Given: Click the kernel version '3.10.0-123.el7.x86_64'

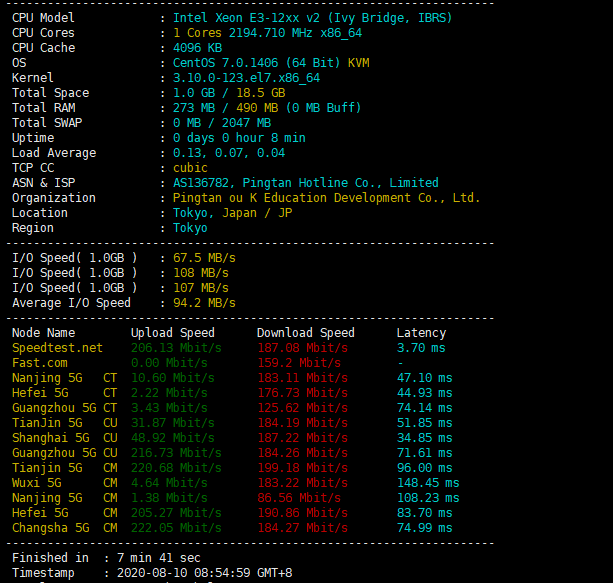Looking at the screenshot, I should pyautogui.click(x=246, y=78).
